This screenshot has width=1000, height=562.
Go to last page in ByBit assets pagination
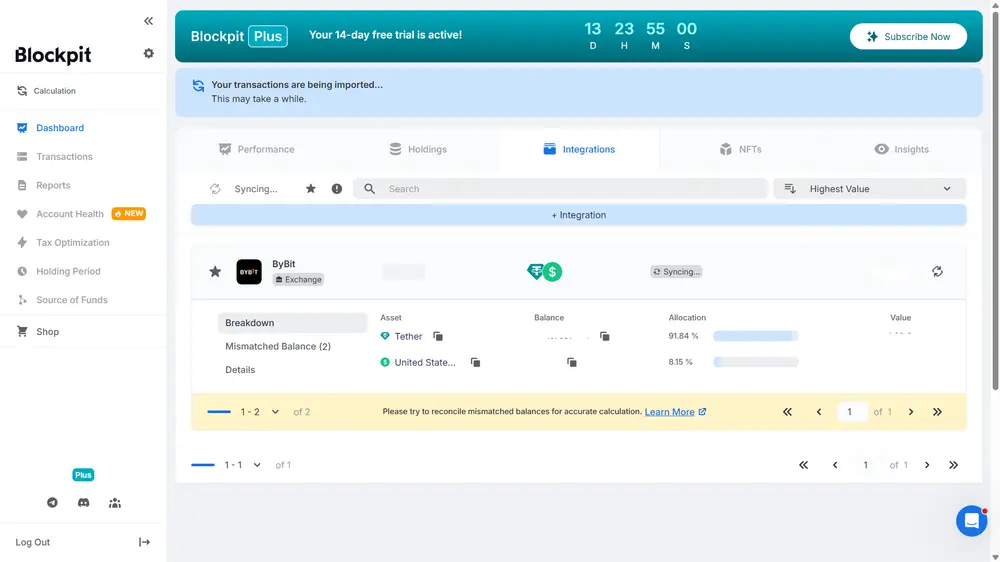tap(938, 412)
